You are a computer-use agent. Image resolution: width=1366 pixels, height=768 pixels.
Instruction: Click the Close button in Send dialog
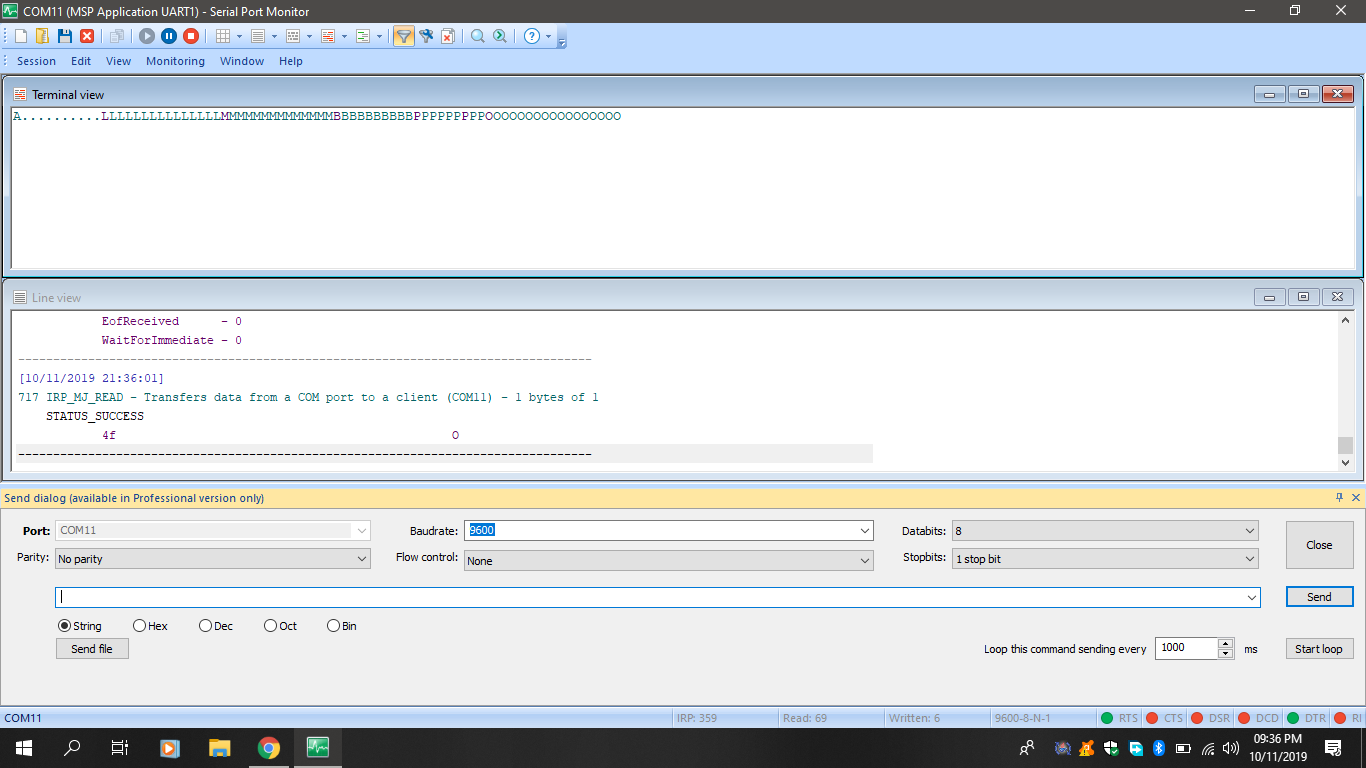pos(1319,545)
